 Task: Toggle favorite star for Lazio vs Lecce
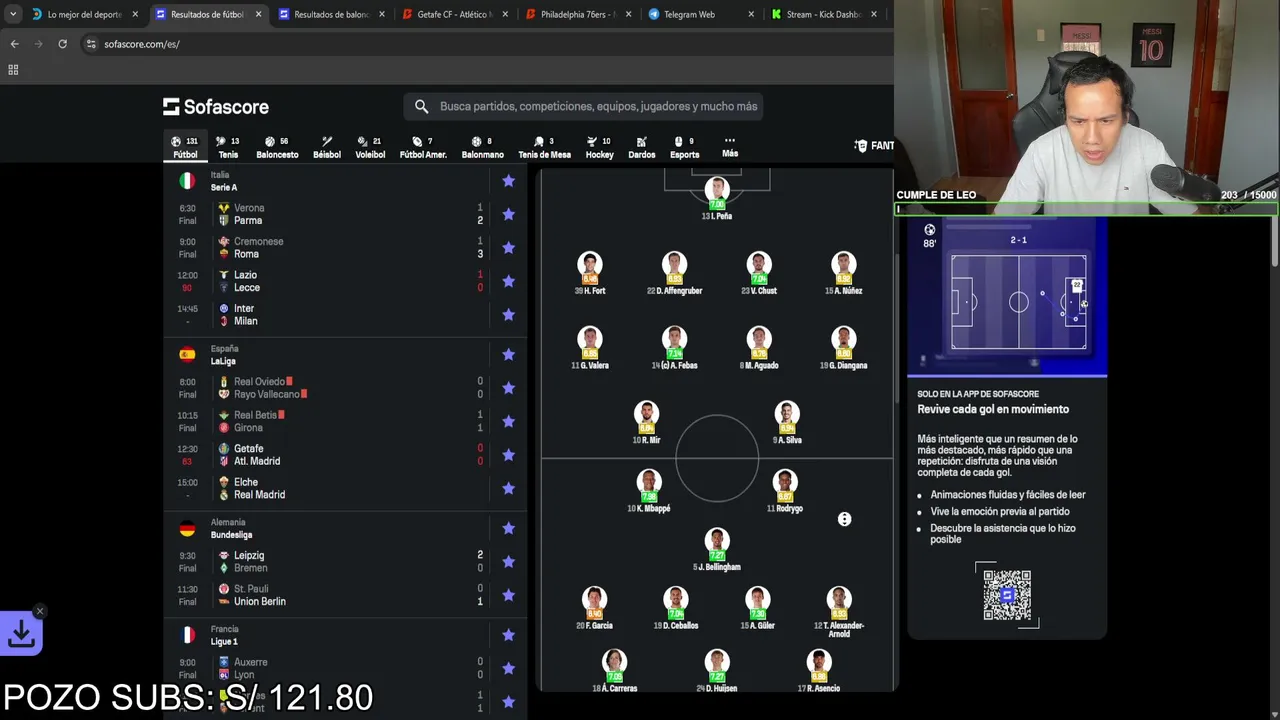[508, 281]
